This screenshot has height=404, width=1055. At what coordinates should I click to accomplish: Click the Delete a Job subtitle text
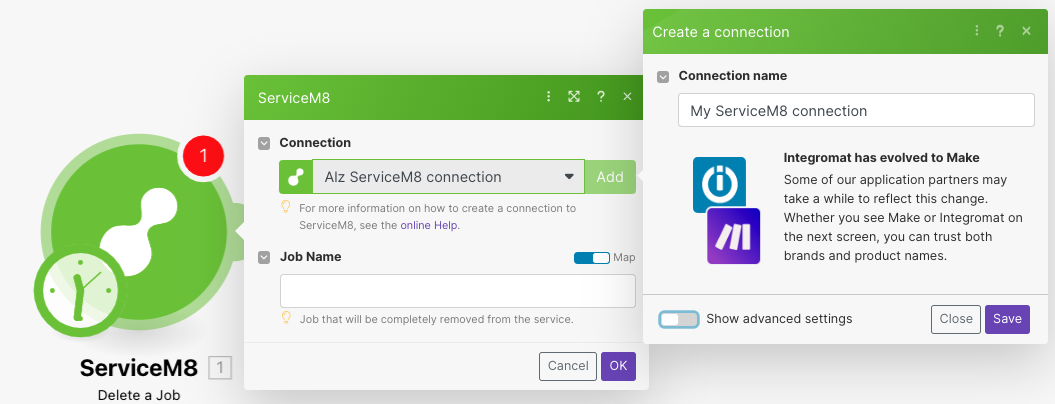[x=139, y=395]
